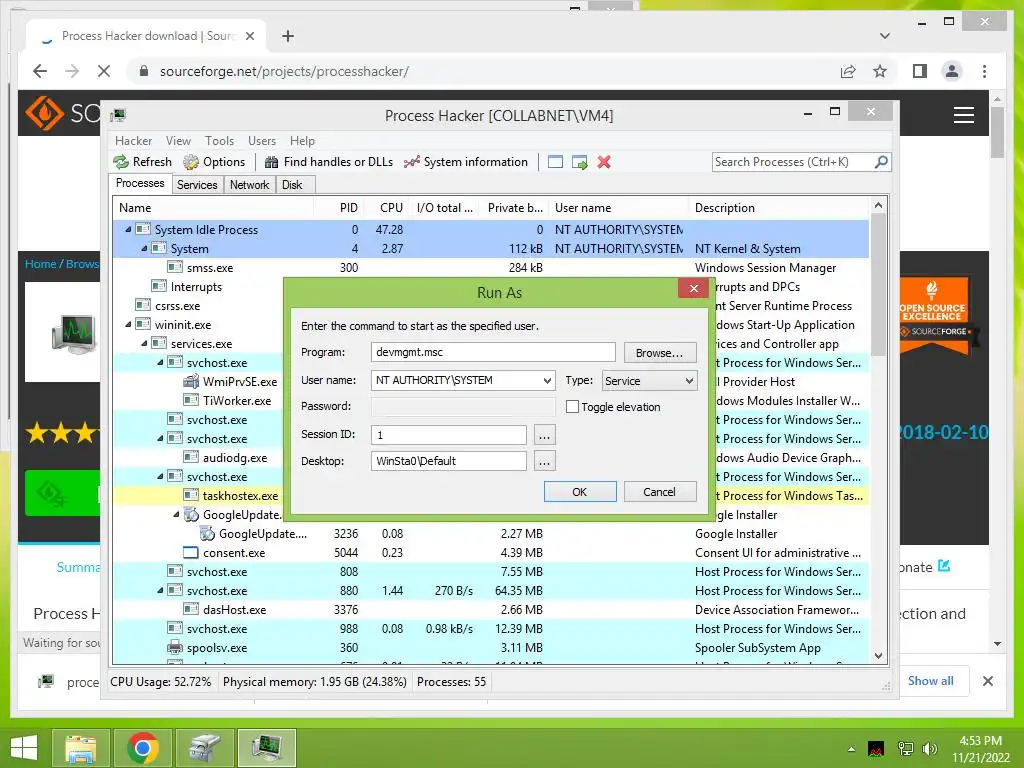Viewport: 1024px width, 768px height.
Task: Collapse the GoogleUpdate tree node
Action: click(176, 515)
